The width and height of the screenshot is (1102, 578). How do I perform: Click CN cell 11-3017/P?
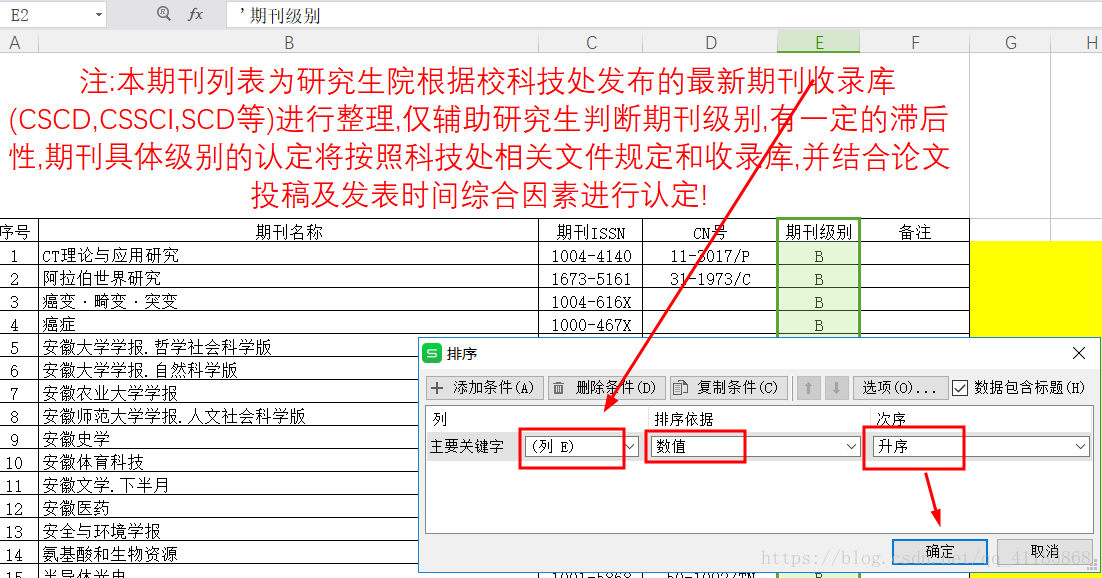click(x=711, y=256)
